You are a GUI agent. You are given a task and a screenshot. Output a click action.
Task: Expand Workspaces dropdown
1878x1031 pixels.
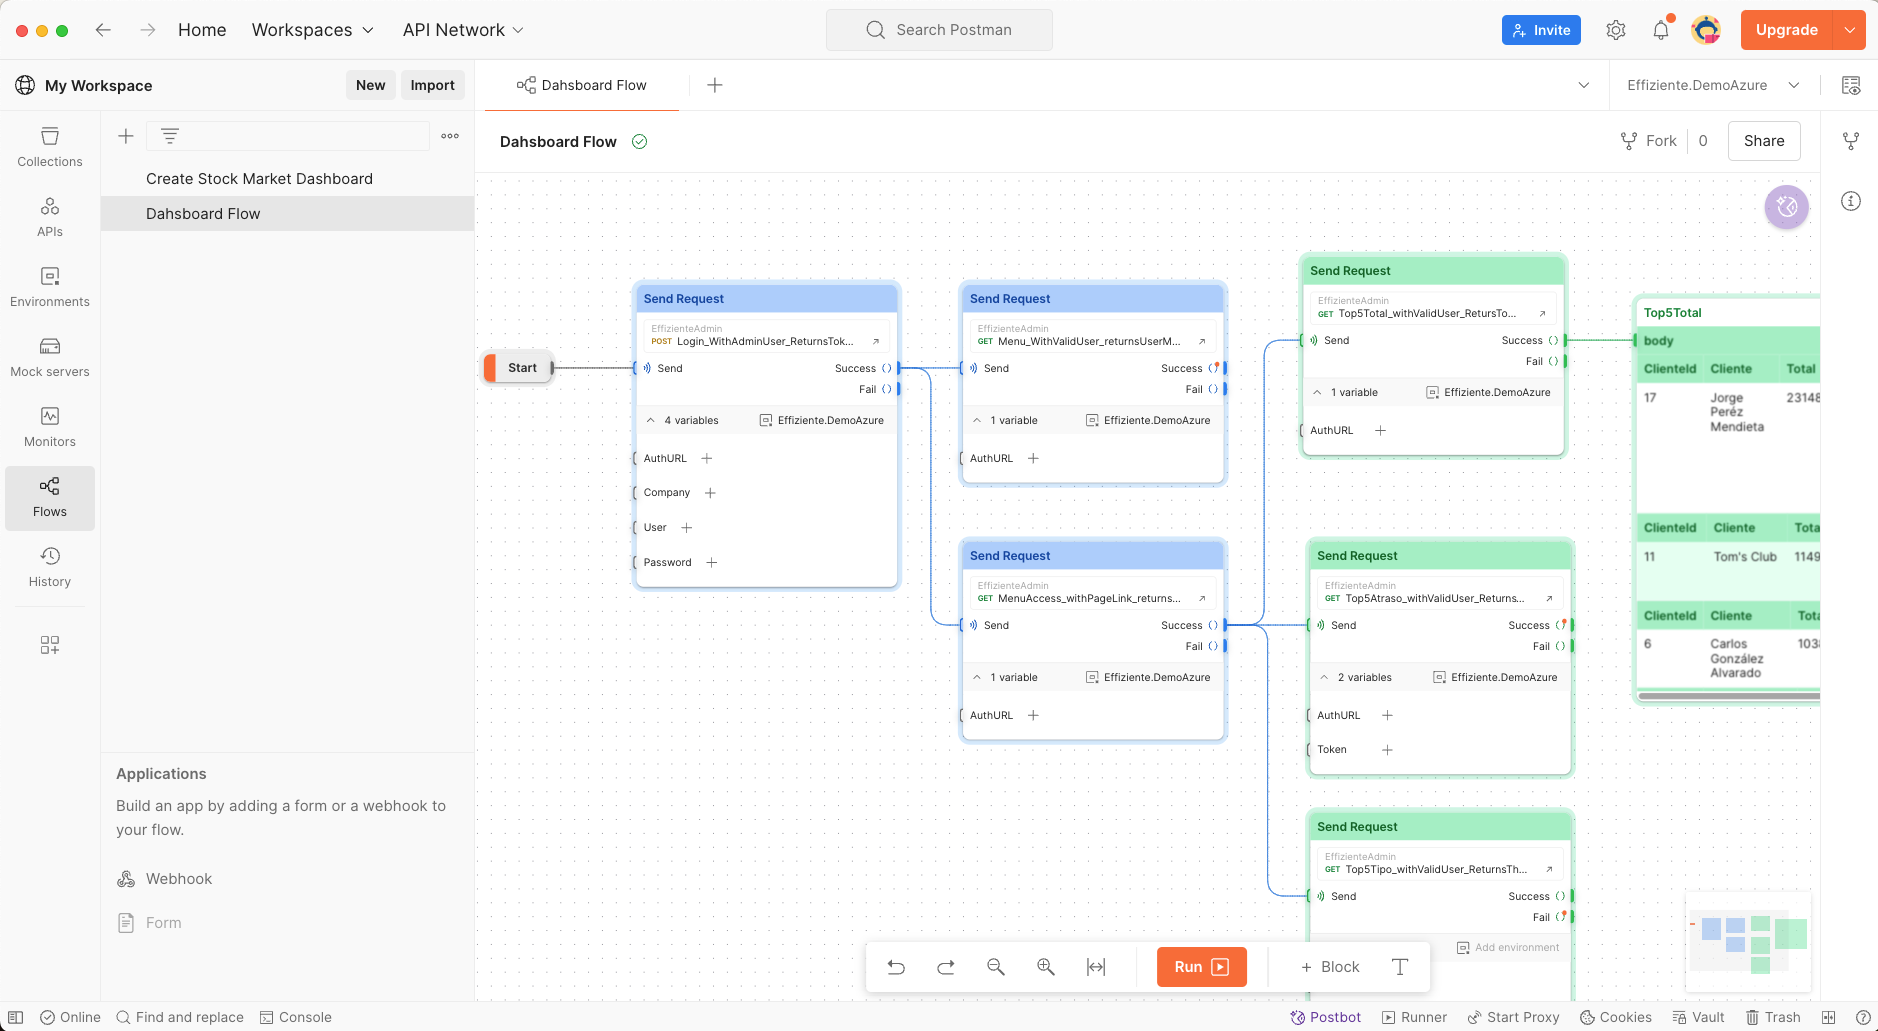[312, 30]
